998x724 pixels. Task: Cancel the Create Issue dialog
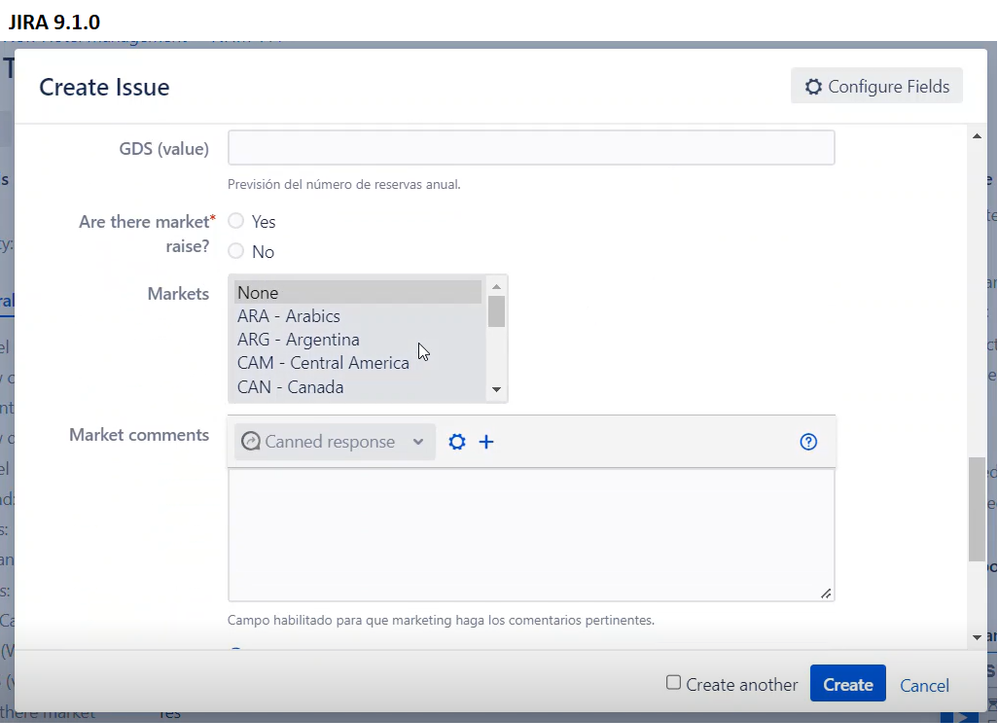(924, 685)
